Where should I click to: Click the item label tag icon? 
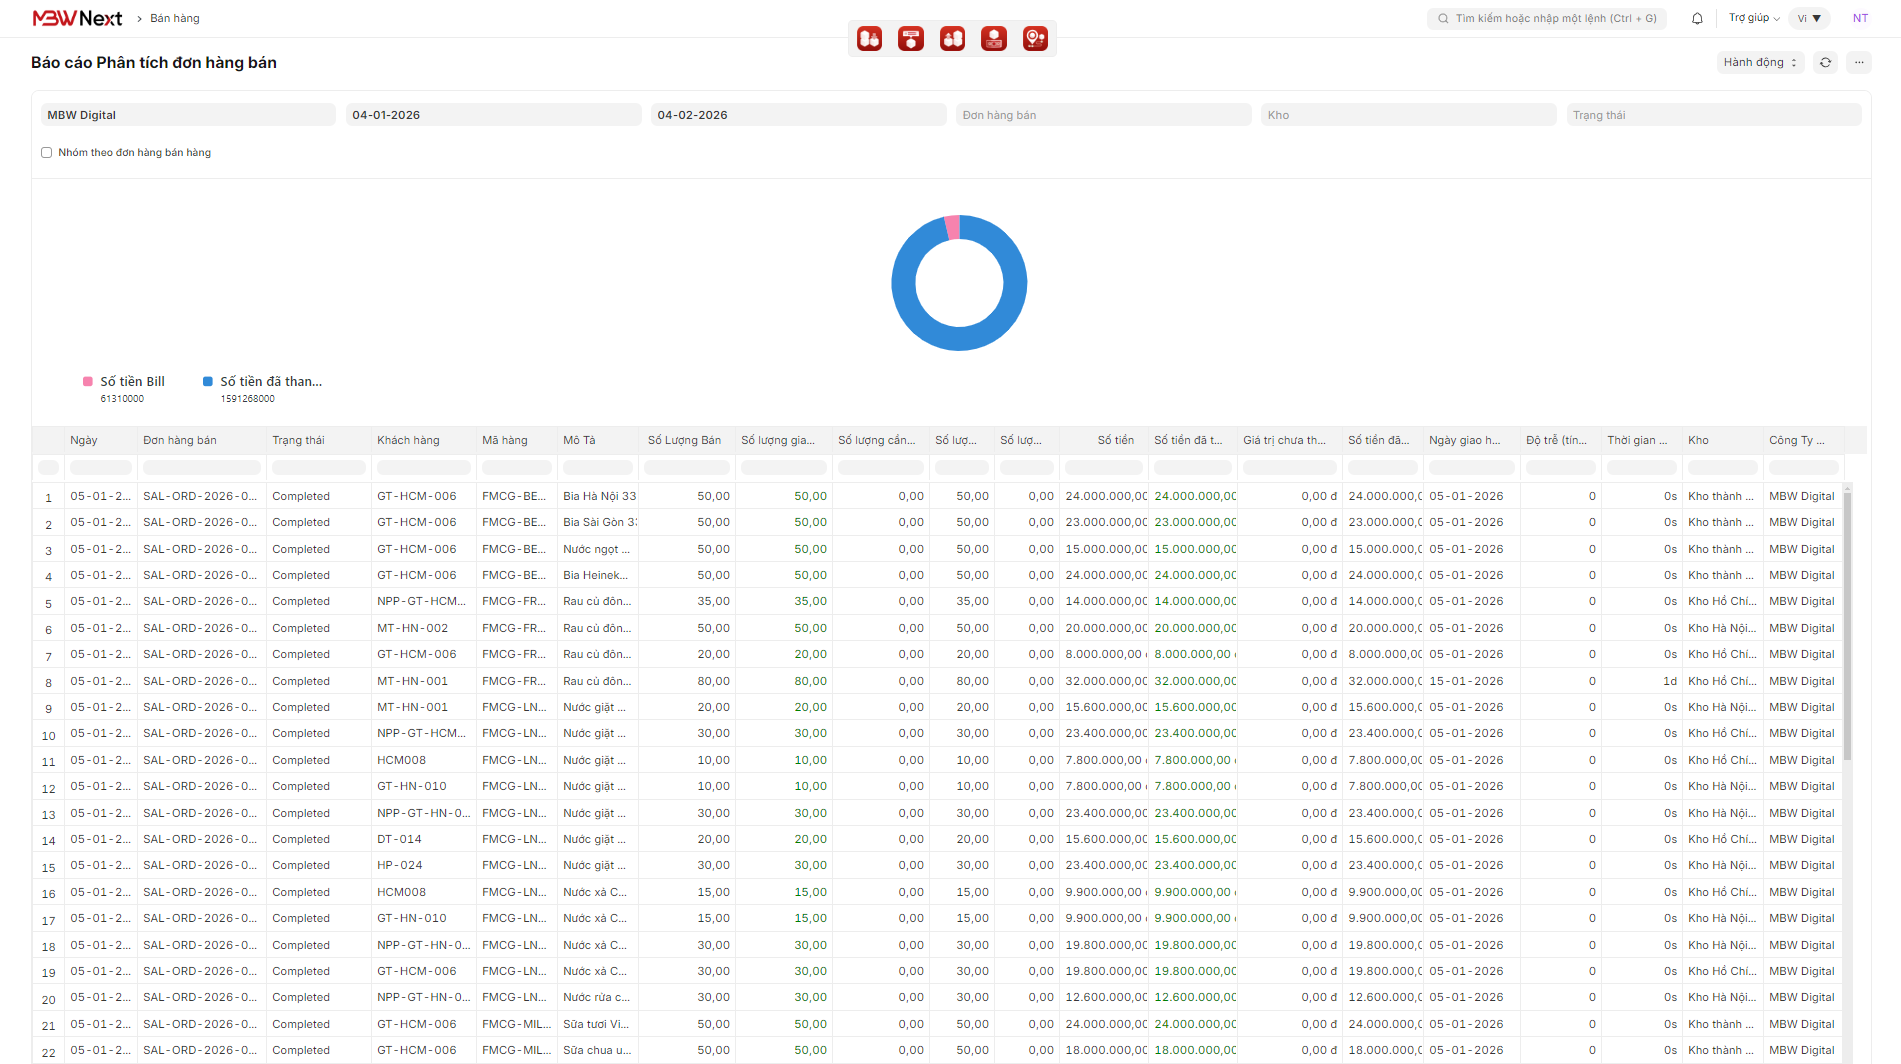911,39
